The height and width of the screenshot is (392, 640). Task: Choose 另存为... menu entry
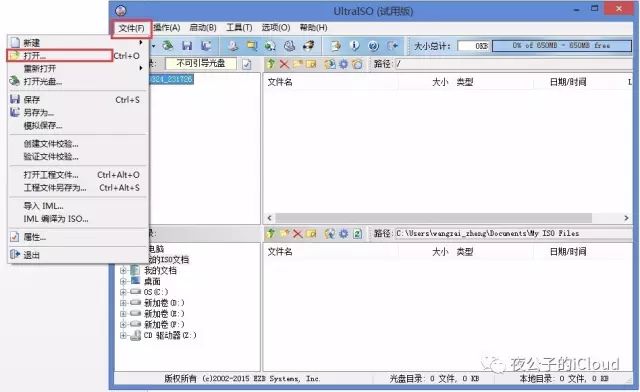[77, 112]
